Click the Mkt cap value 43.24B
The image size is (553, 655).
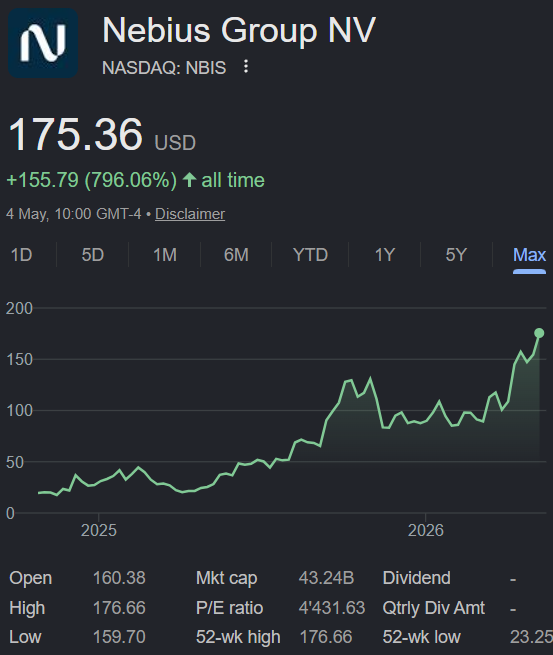(x=326, y=578)
